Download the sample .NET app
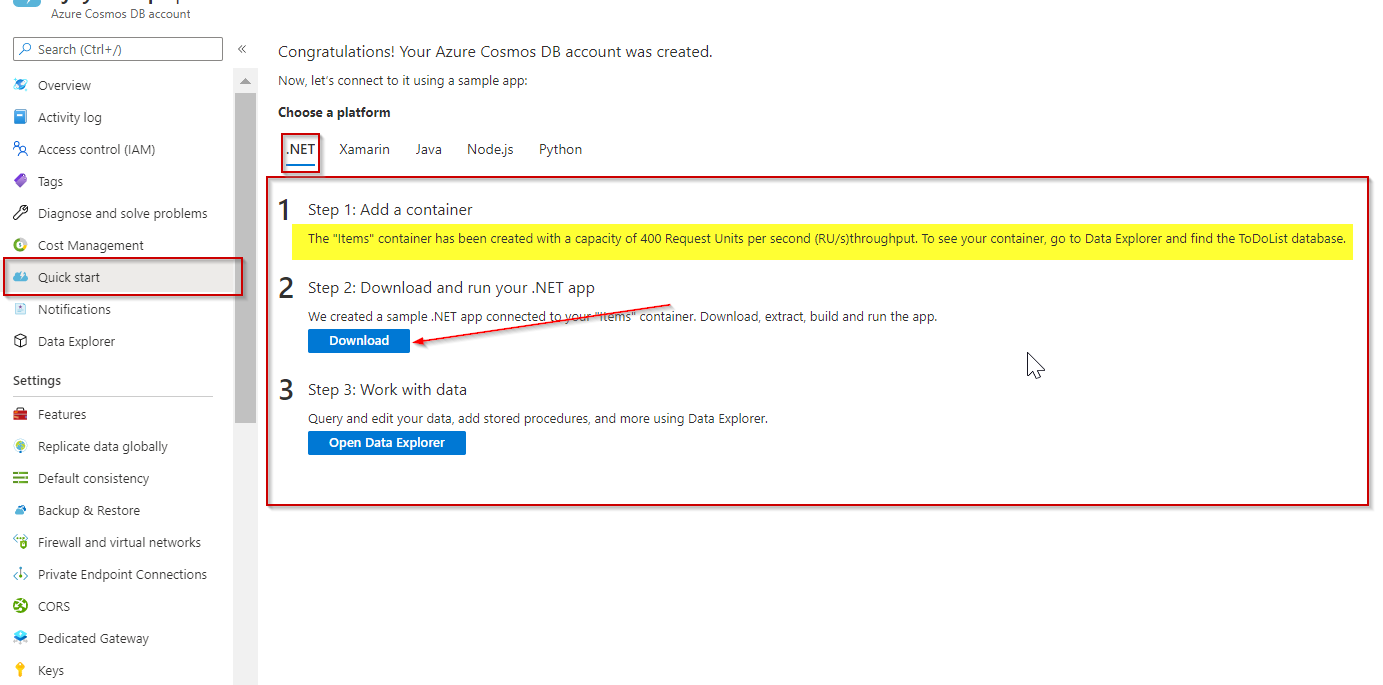Viewport: 1383px width, 685px height. 359,341
